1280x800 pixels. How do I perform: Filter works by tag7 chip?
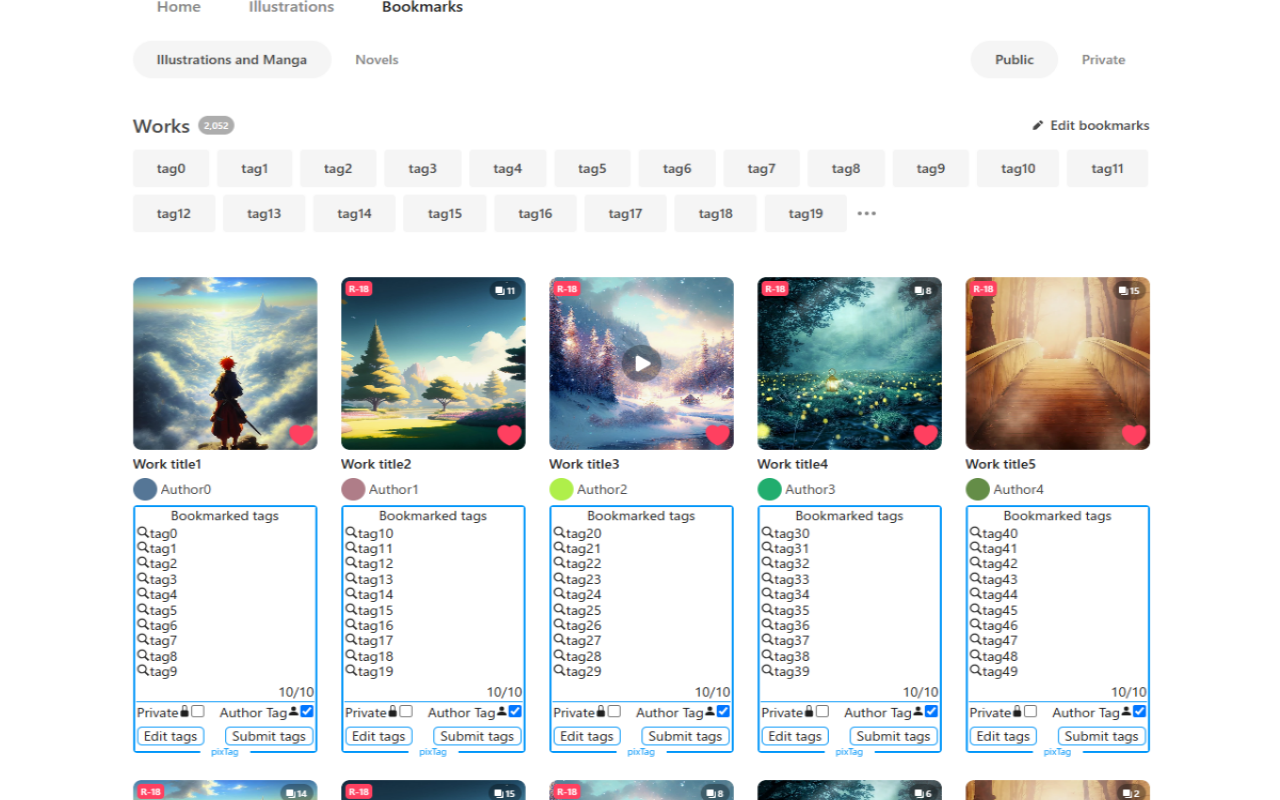(x=761, y=169)
